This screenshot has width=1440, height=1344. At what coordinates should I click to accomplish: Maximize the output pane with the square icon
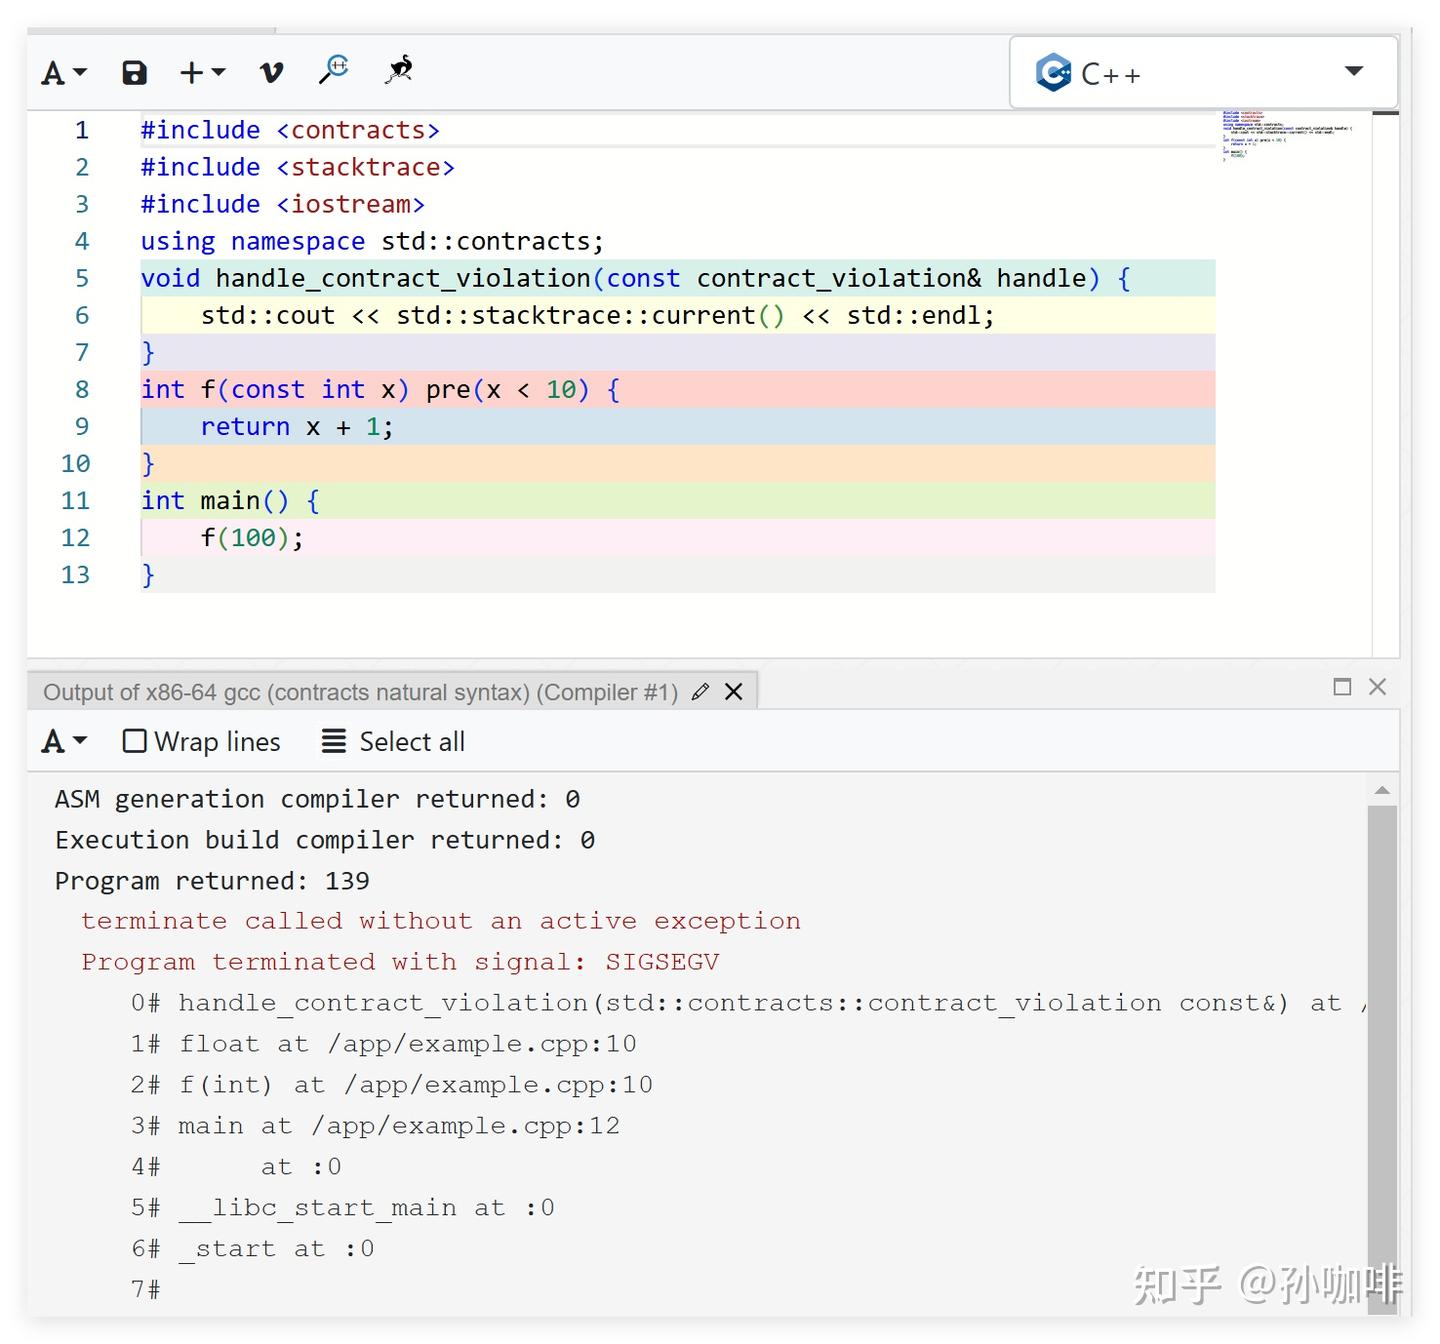[1341, 687]
